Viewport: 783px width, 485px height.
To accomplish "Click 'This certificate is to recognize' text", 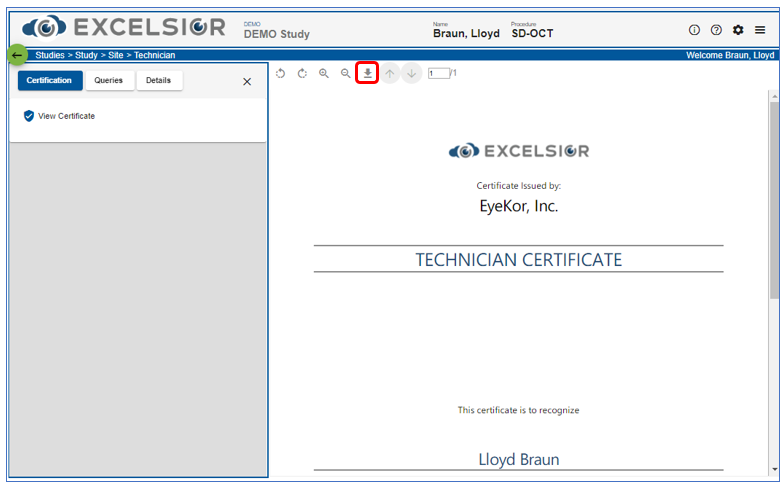I will [519, 410].
